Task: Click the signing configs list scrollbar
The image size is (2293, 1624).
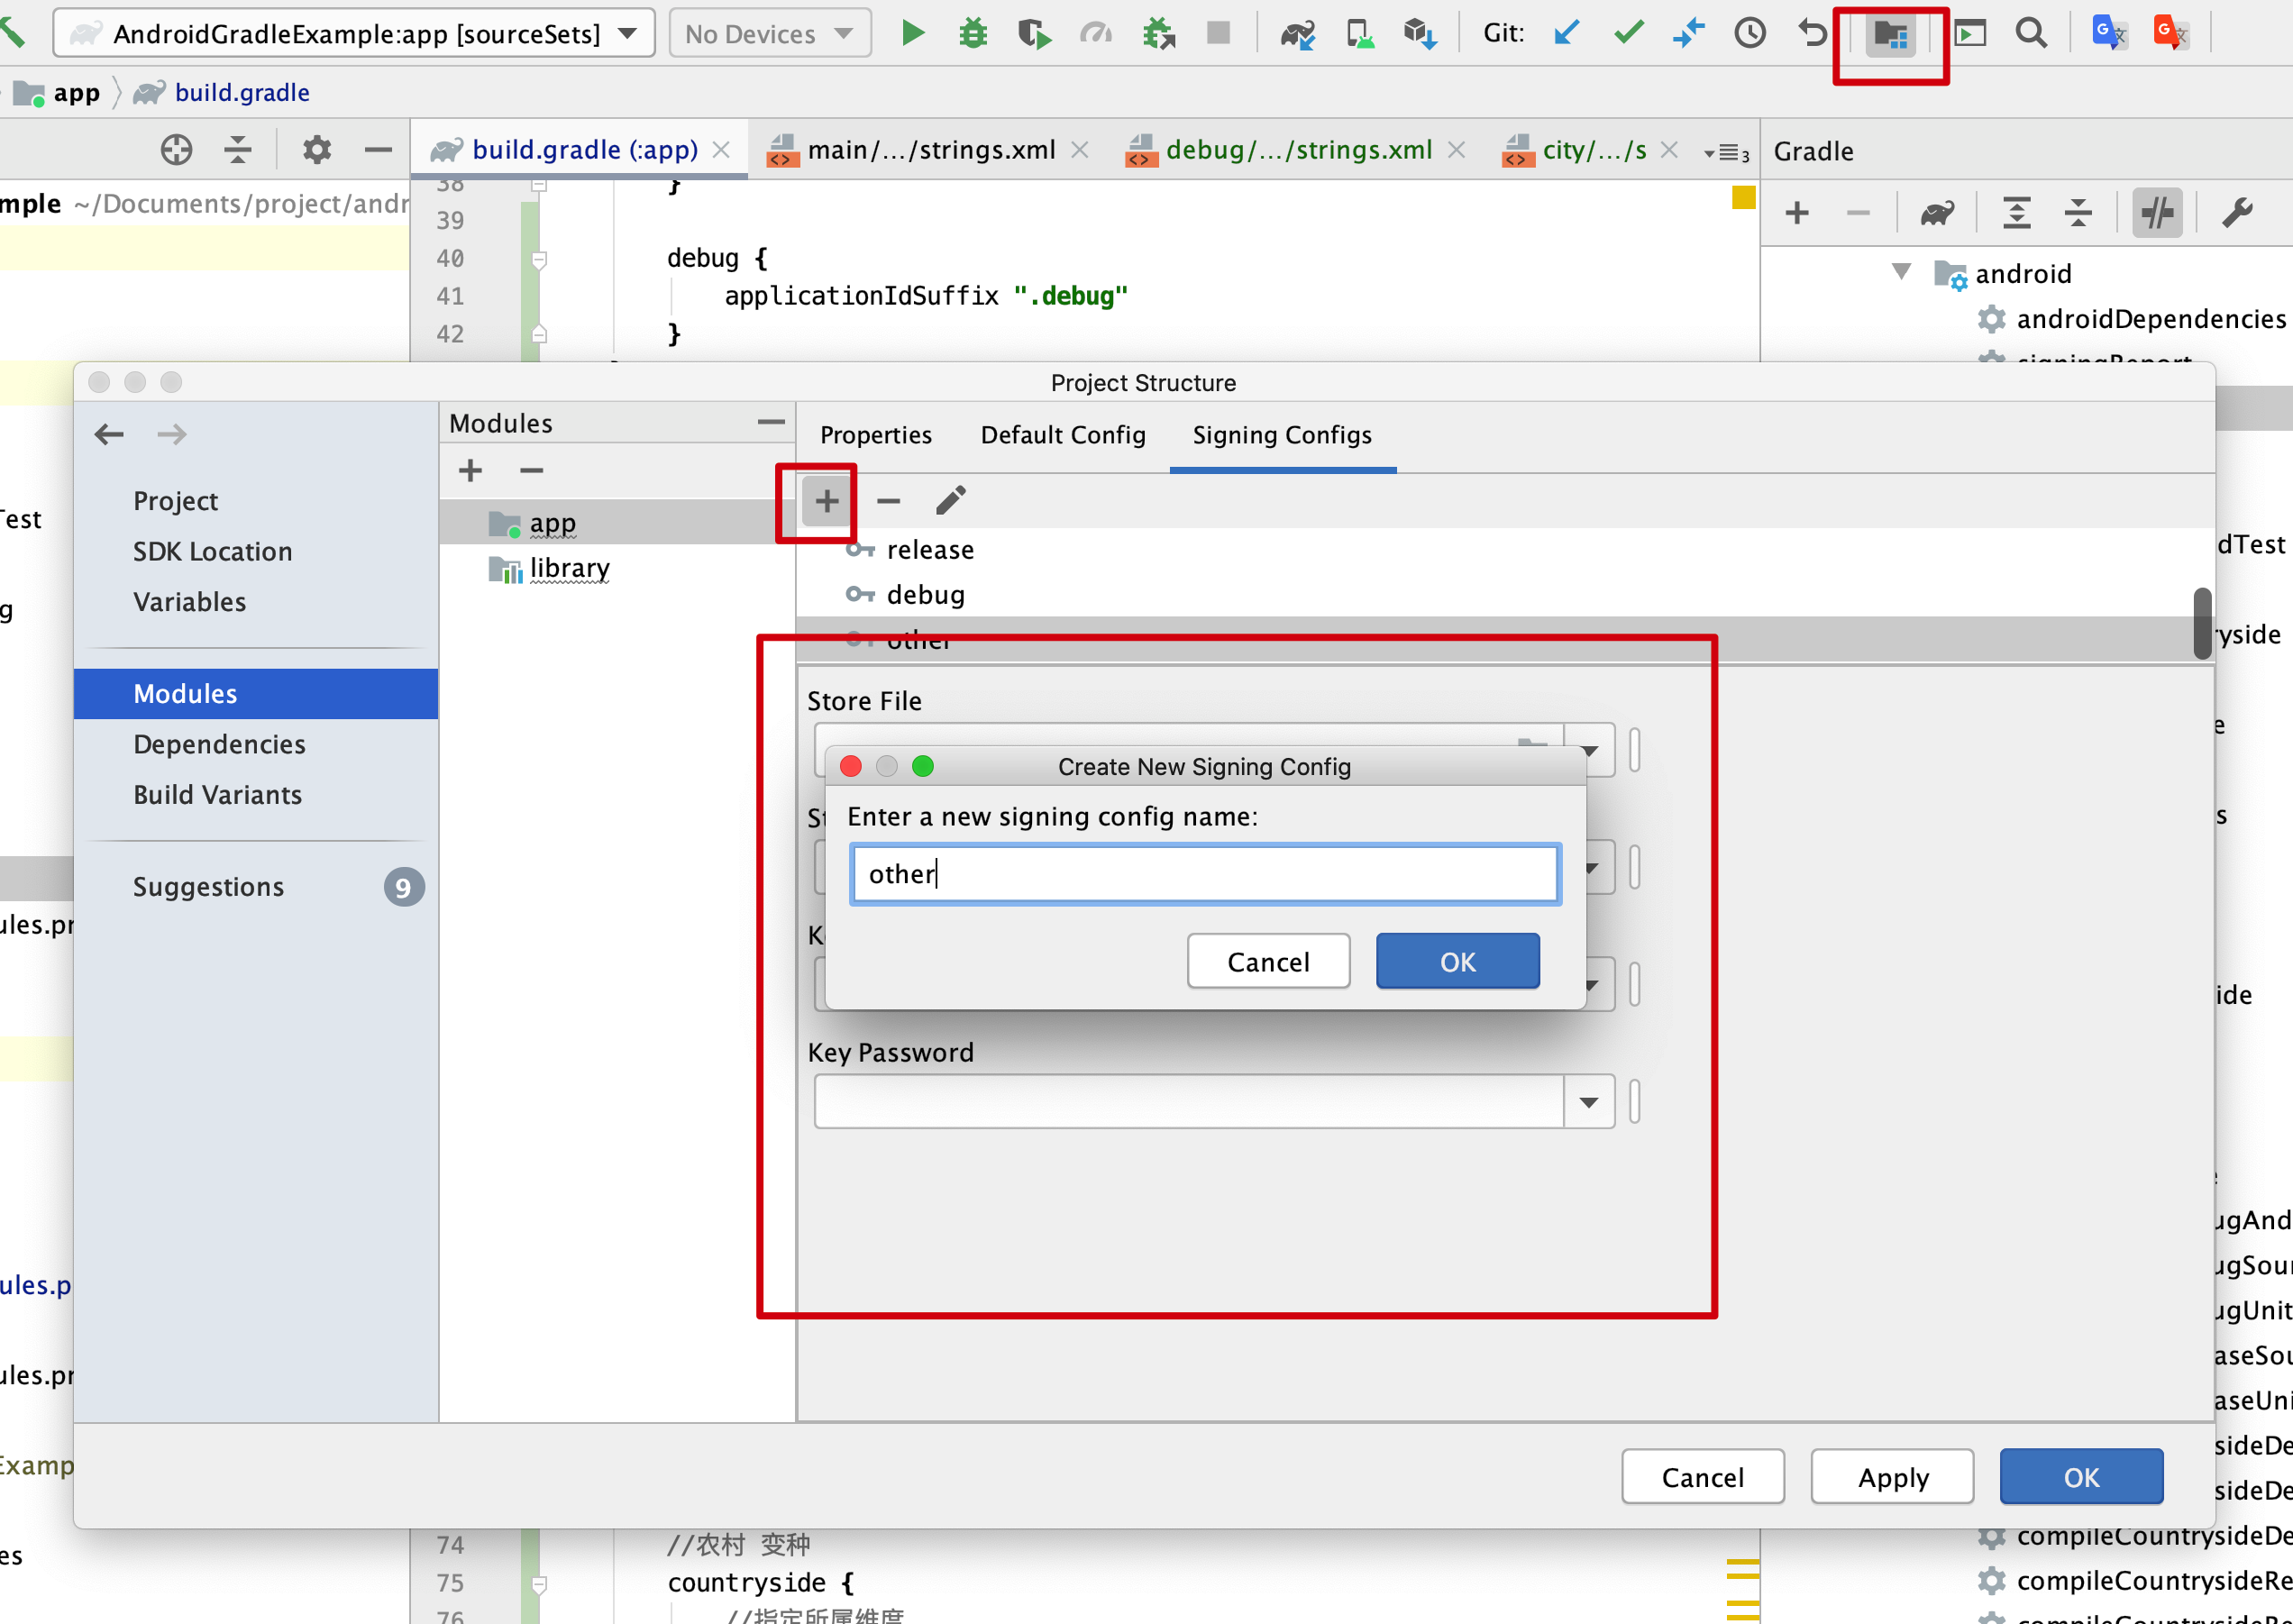Action: coord(2202,623)
